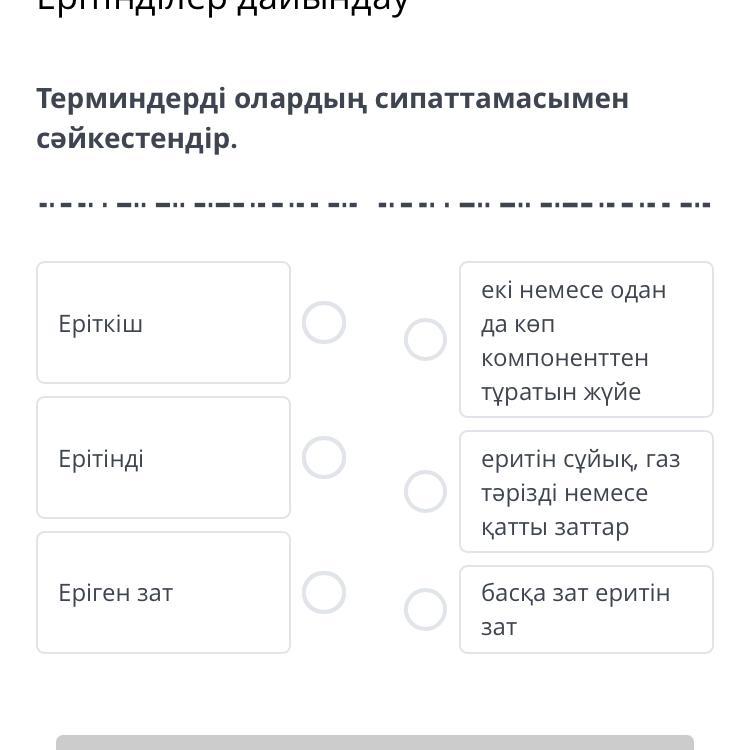Image resolution: width=750 pixels, height=750 pixels.
Task: Tap the word 'Еріткіш' label text
Action: pyautogui.click(x=101, y=324)
